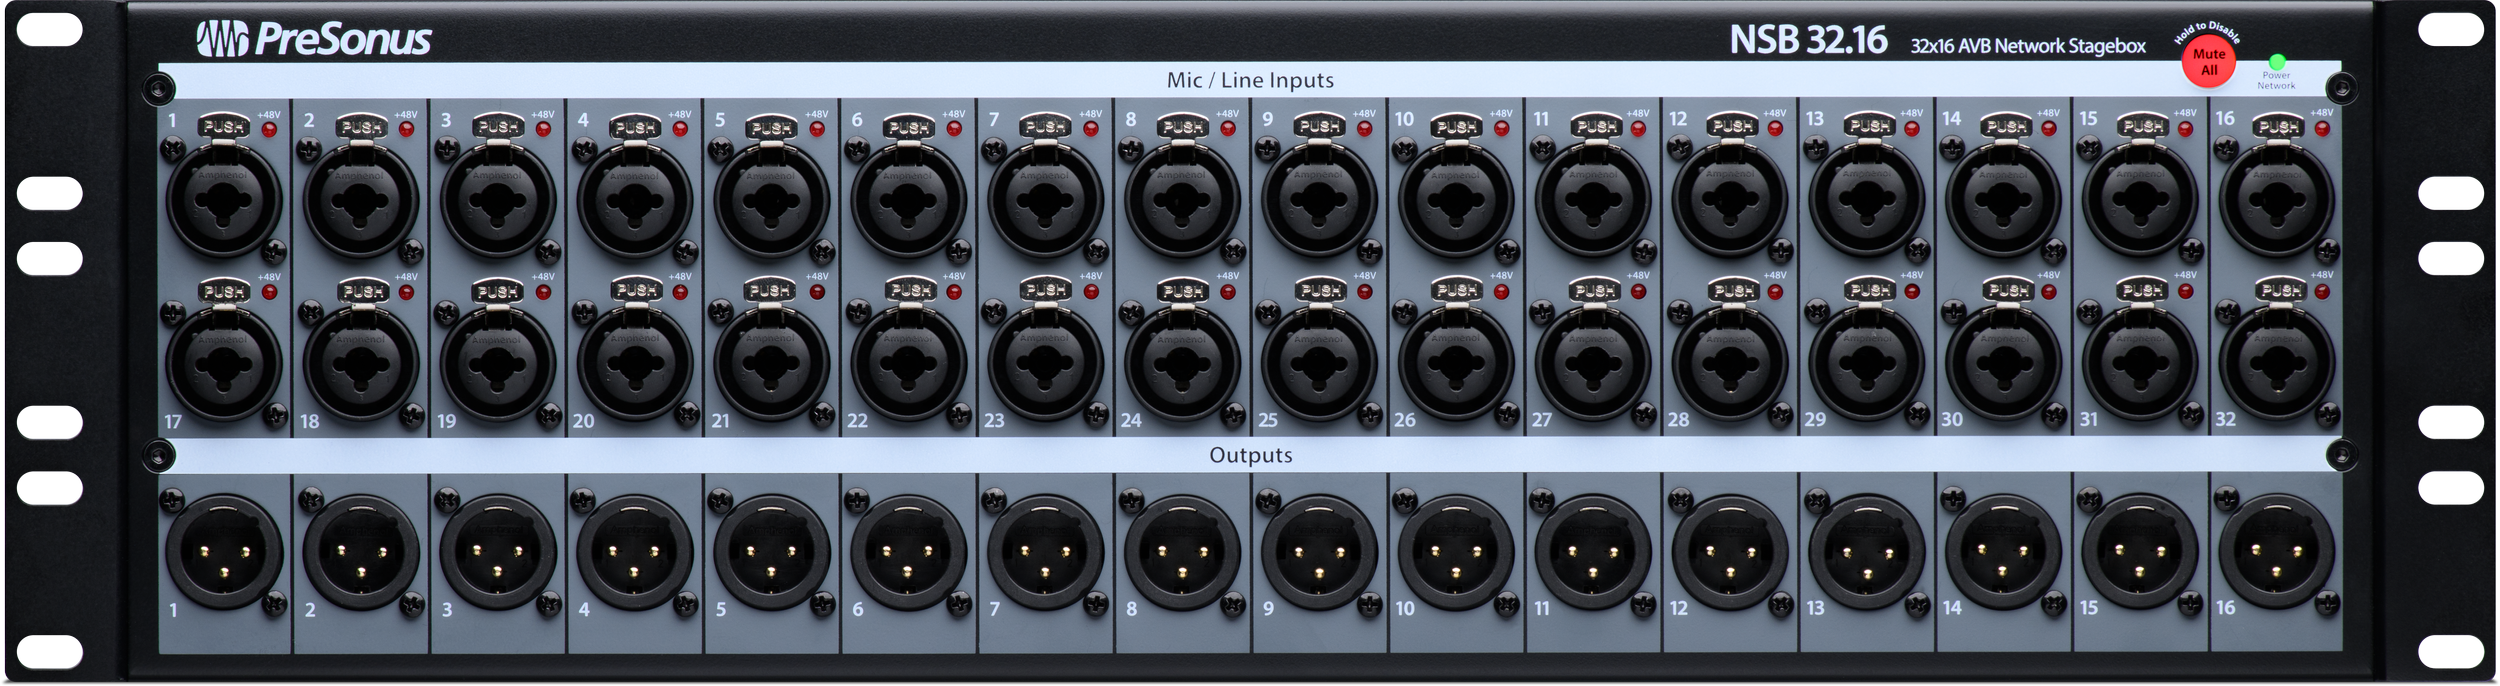Click the input 25 combo jack
Image resolution: width=2500 pixels, height=686 pixels.
pos(1319,361)
